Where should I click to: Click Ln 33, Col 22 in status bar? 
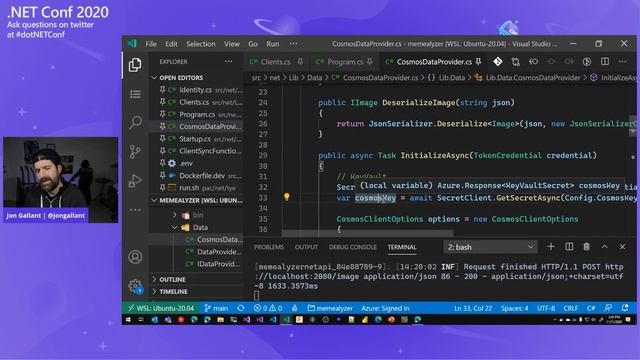pos(473,308)
